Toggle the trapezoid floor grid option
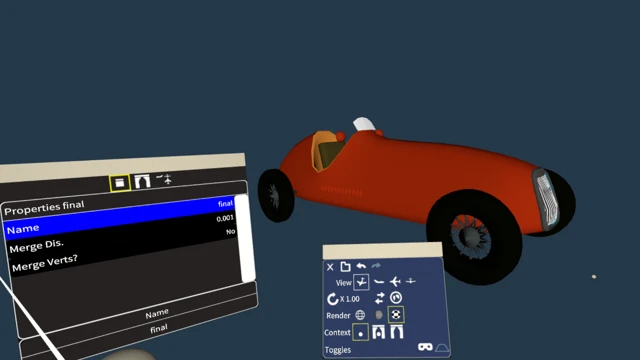The height and width of the screenshot is (360, 640). [x=442, y=348]
